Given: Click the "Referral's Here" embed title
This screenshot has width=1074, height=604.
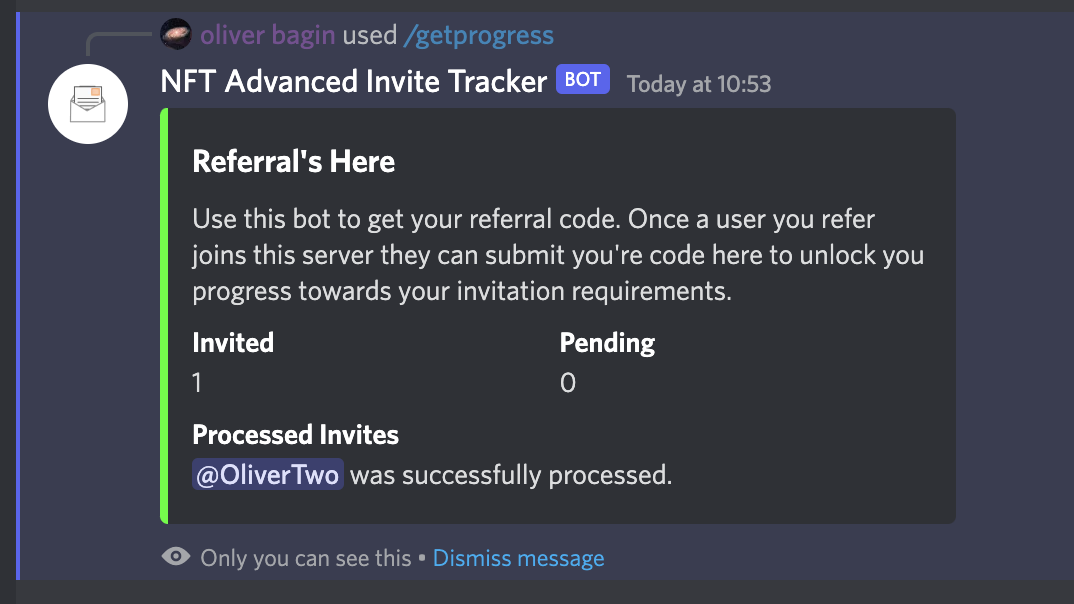Looking at the screenshot, I should [293, 162].
